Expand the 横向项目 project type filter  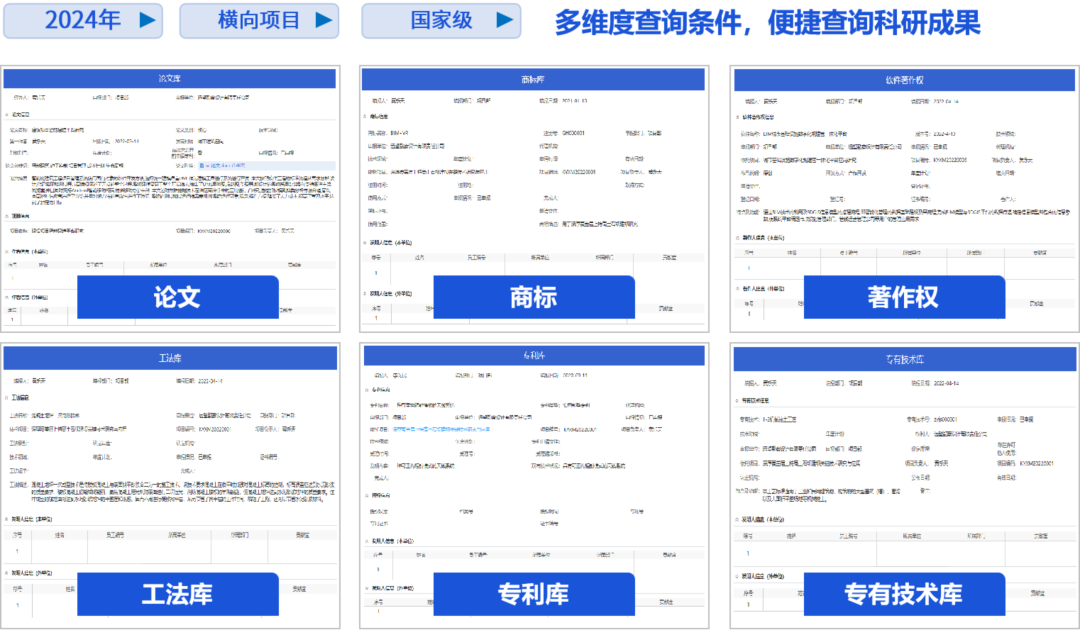click(x=259, y=20)
